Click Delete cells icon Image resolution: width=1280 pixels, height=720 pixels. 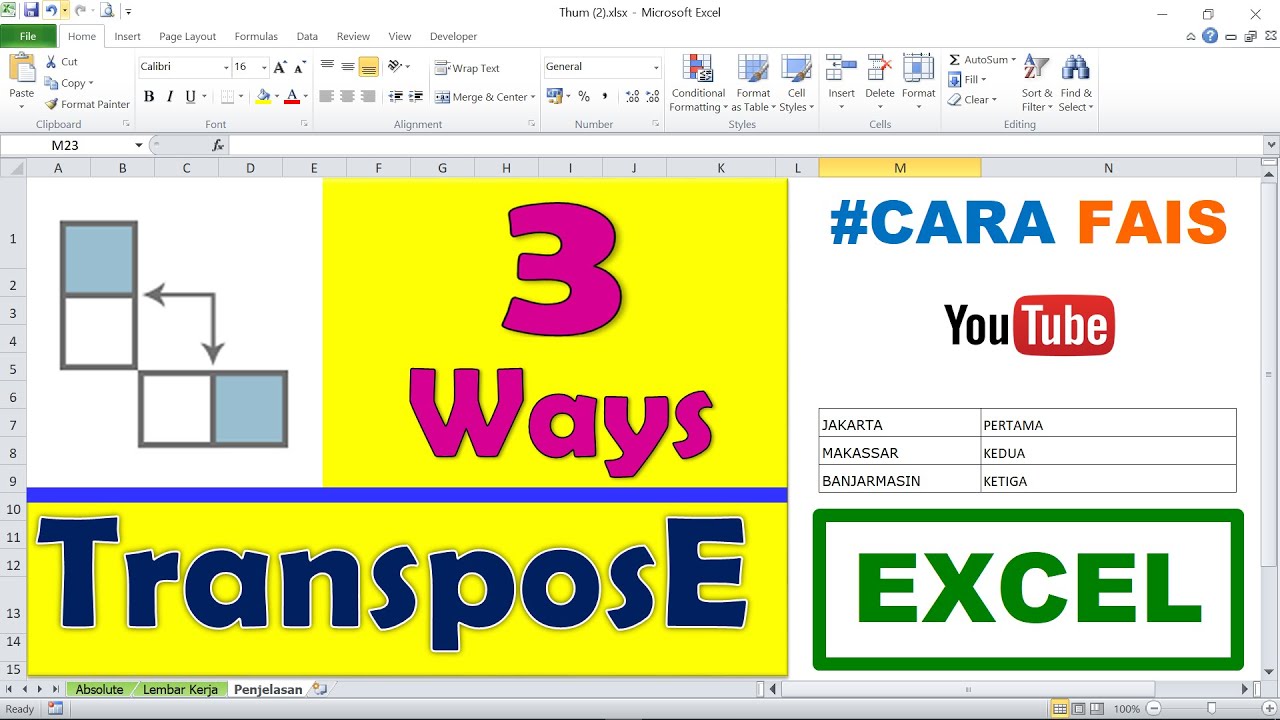pyautogui.click(x=880, y=68)
